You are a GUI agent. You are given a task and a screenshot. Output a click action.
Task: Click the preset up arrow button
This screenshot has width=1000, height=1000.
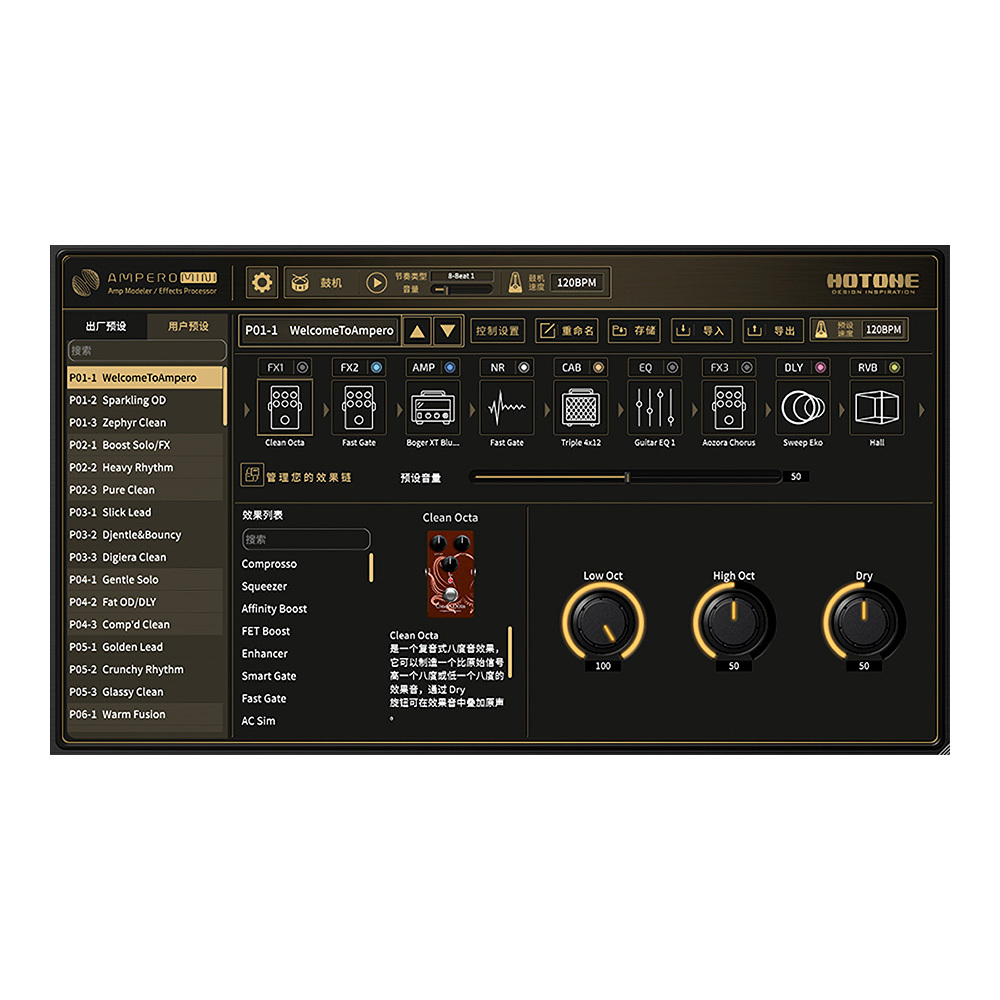click(417, 331)
